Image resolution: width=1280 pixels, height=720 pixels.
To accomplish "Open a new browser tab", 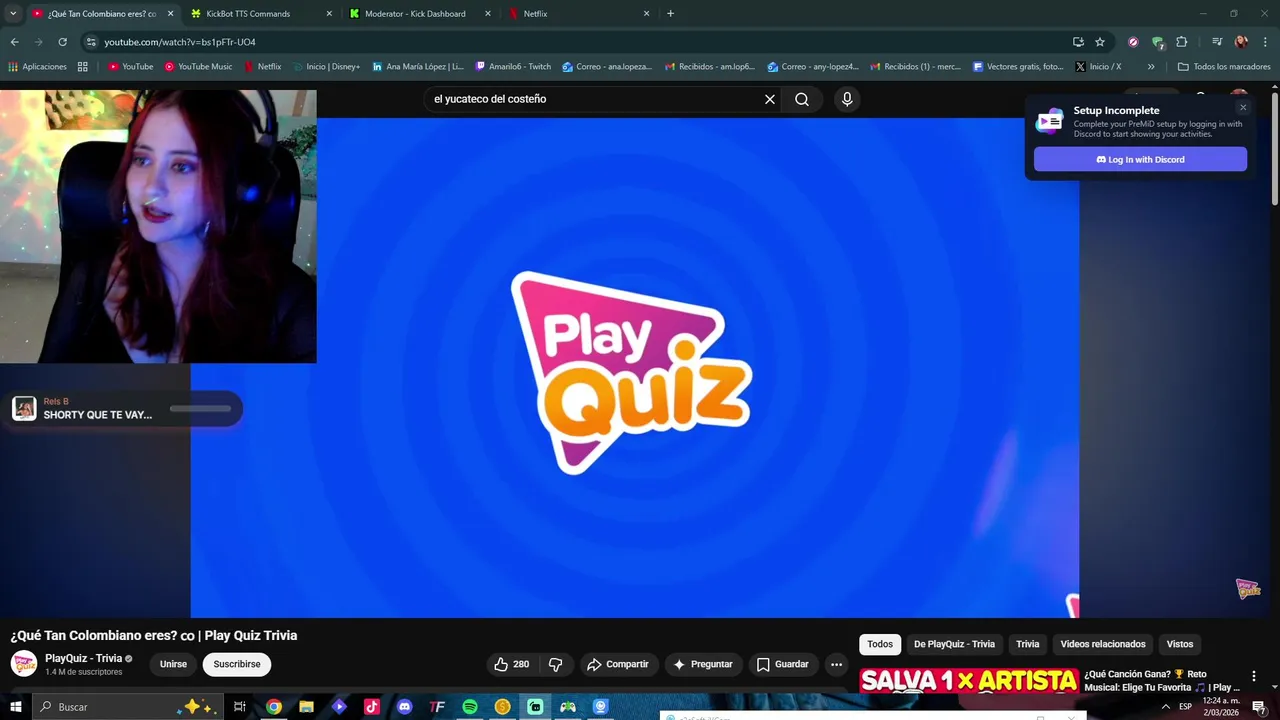I will pyautogui.click(x=670, y=14).
